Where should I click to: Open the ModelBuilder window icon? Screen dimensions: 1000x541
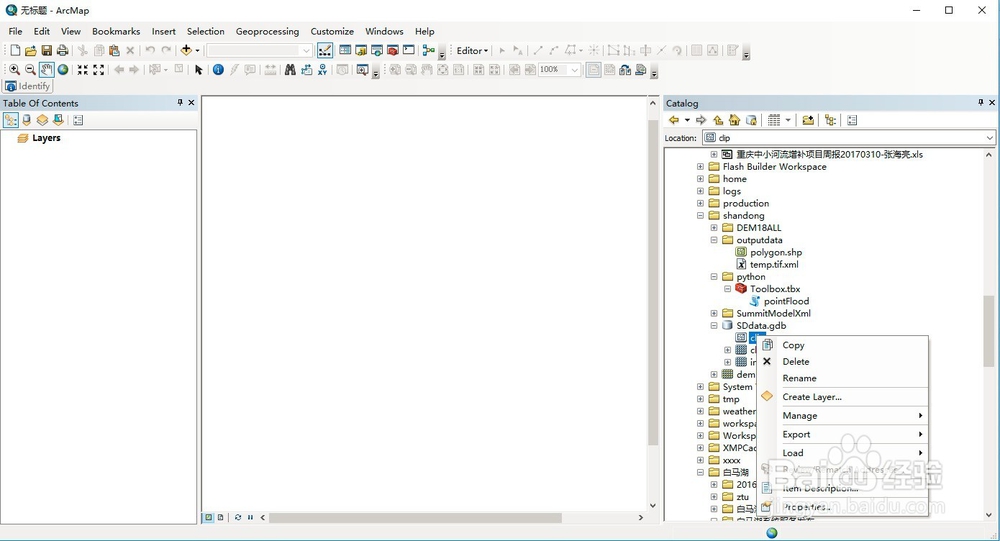click(x=429, y=50)
